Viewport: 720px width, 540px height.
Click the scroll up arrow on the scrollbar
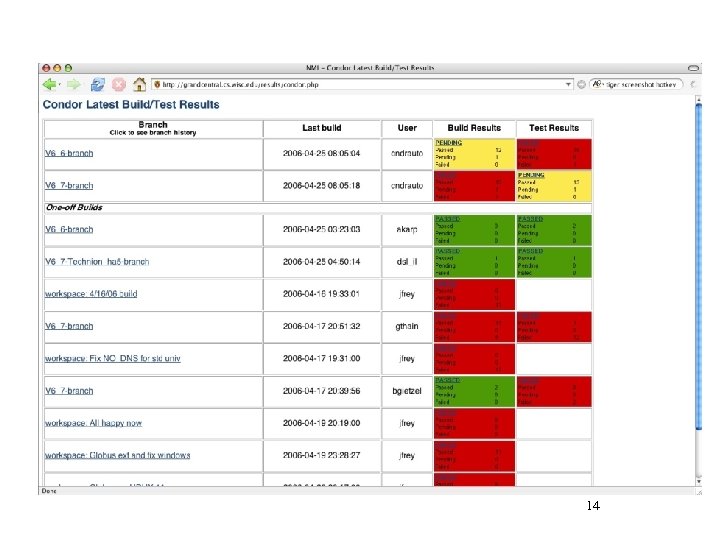[x=698, y=99]
